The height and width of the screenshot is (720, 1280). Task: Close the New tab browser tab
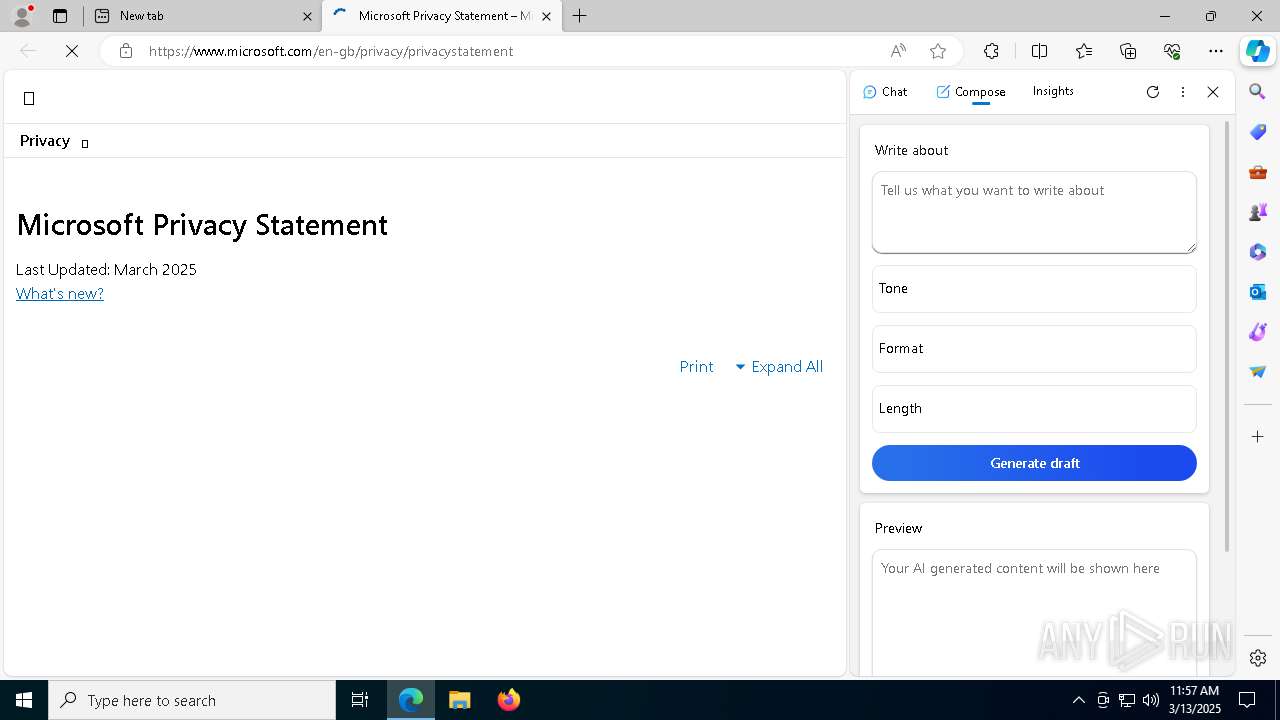[307, 16]
